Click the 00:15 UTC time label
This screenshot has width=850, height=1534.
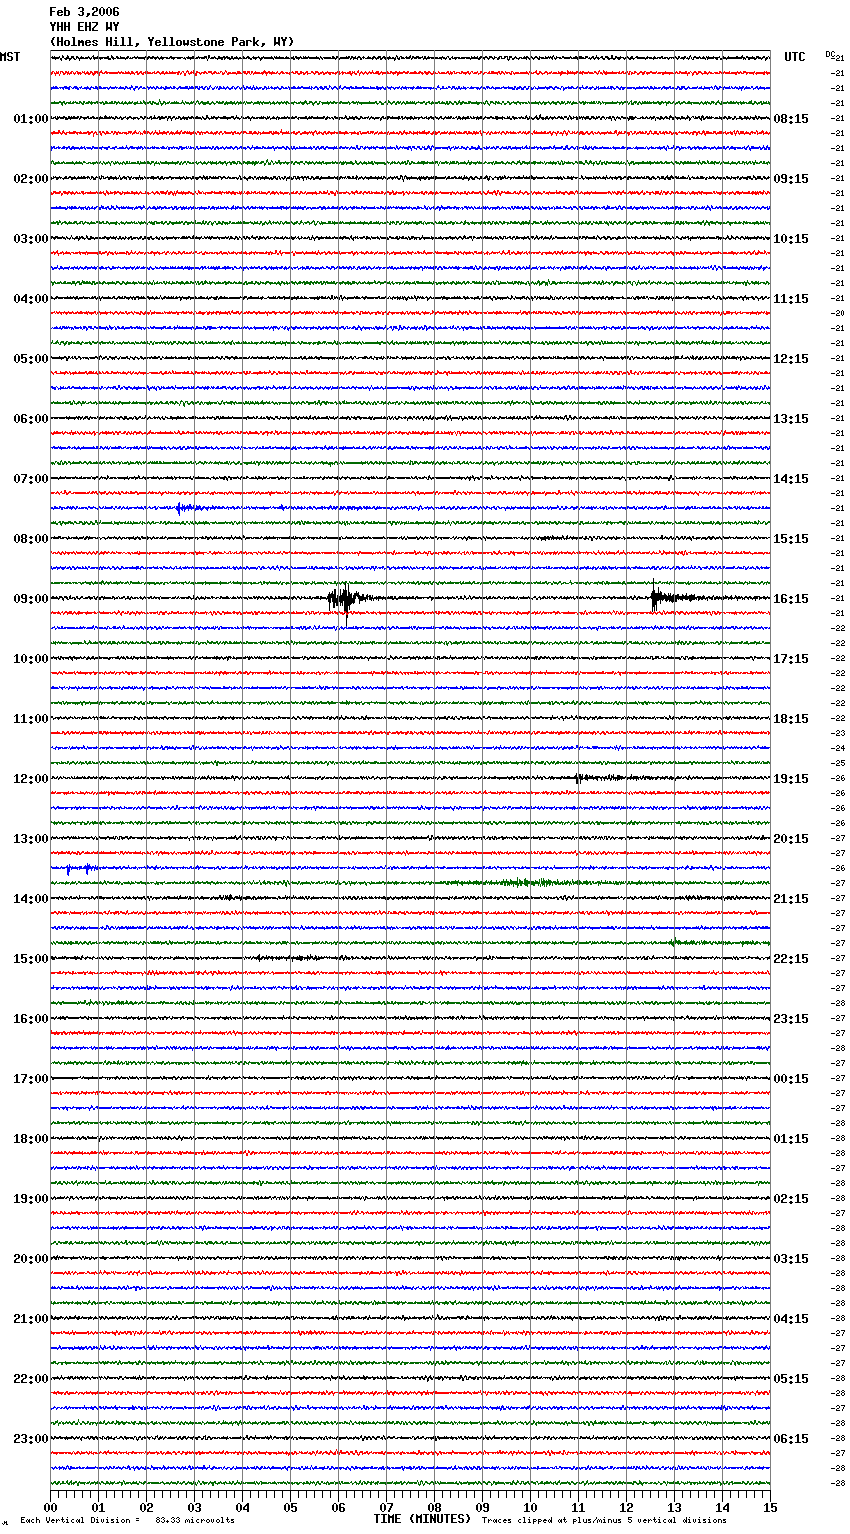coord(791,1079)
